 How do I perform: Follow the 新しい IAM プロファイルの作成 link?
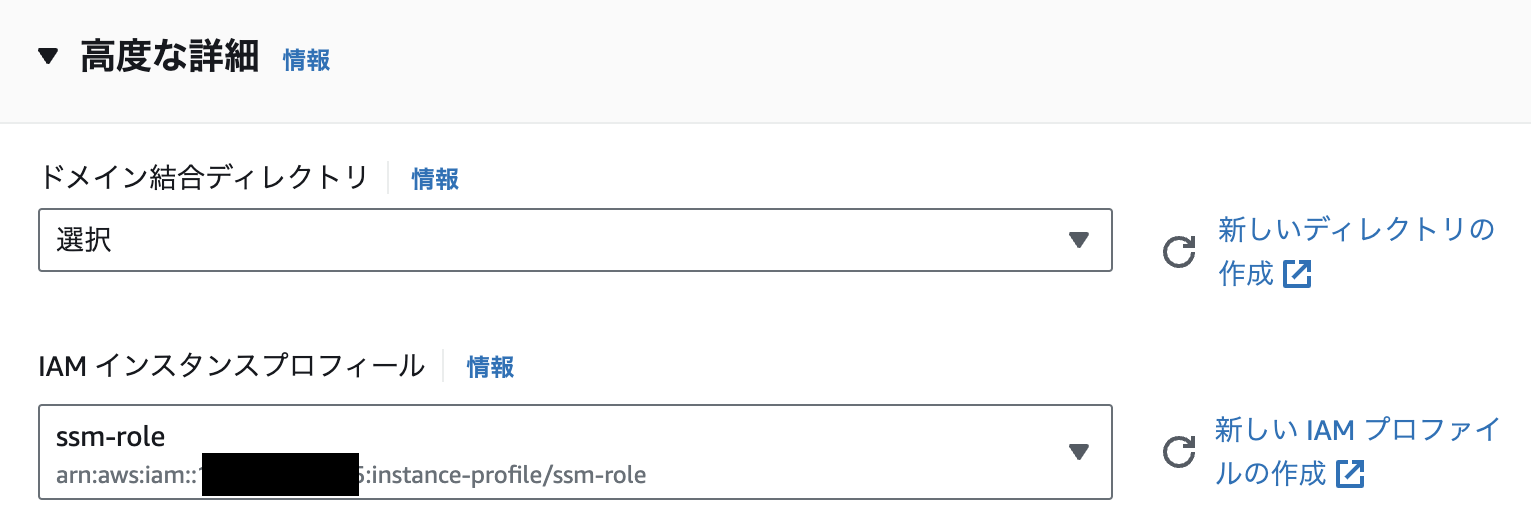pos(1357,430)
